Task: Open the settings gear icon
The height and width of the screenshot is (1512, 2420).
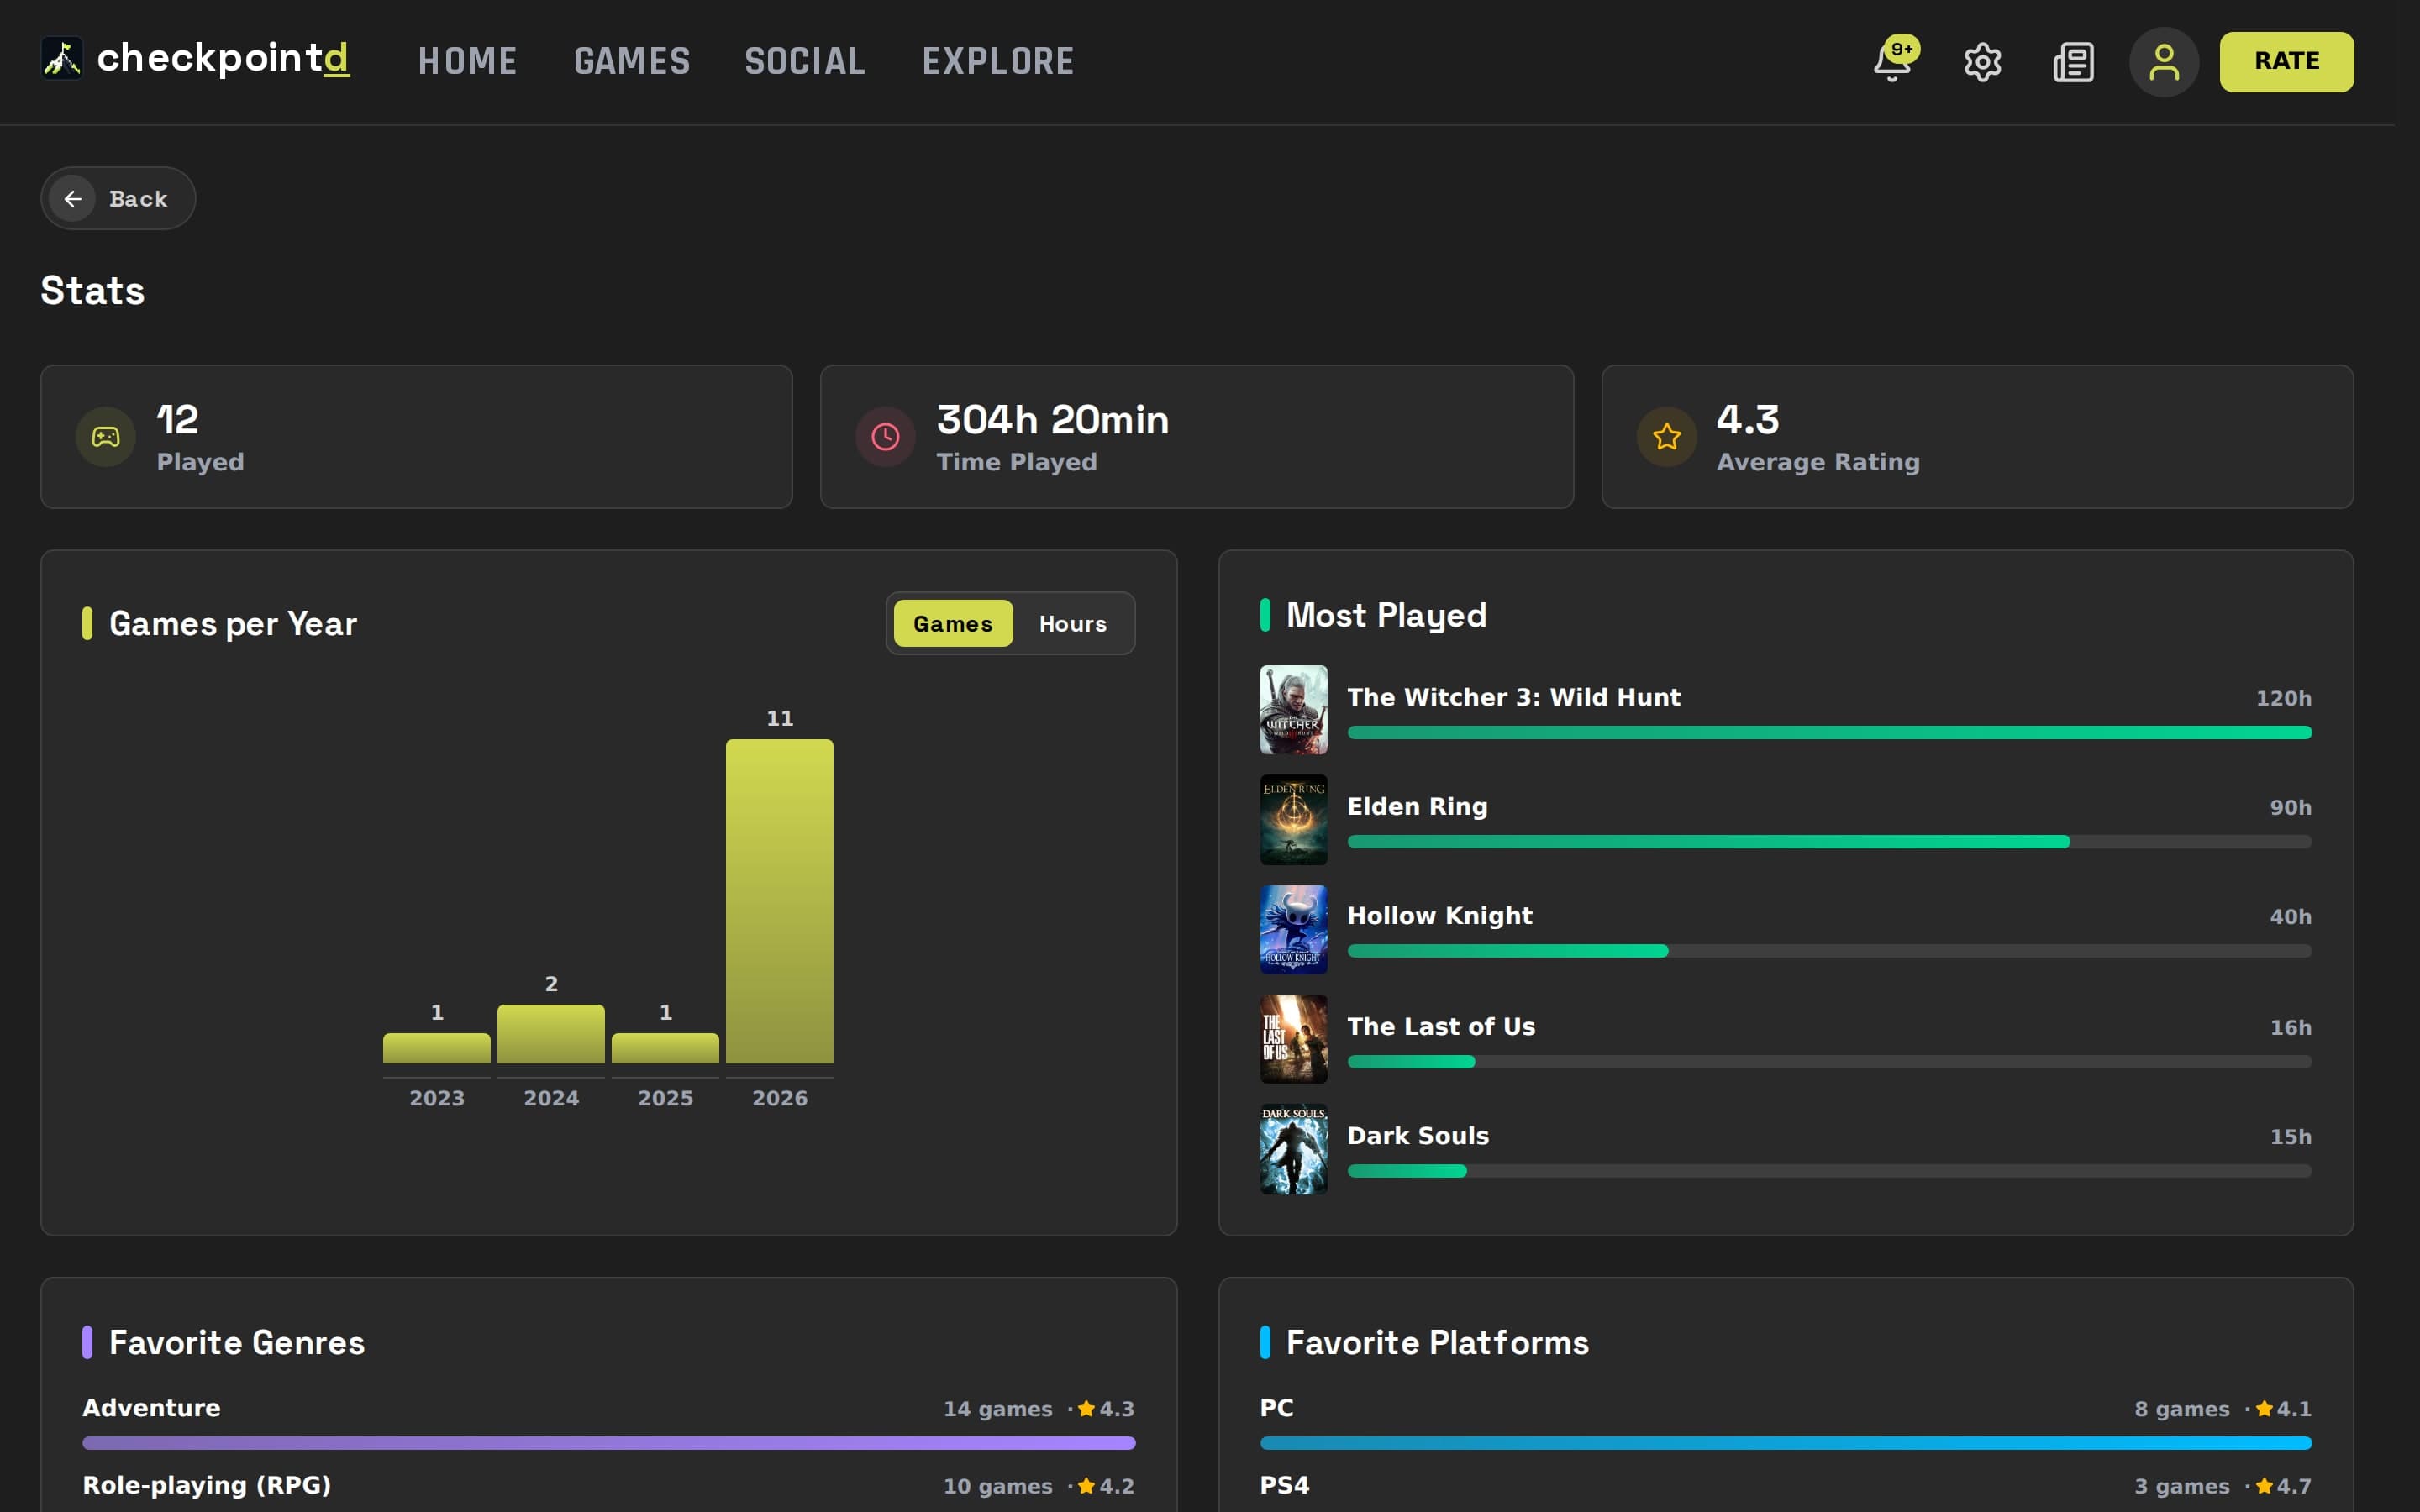Action: pos(1982,62)
